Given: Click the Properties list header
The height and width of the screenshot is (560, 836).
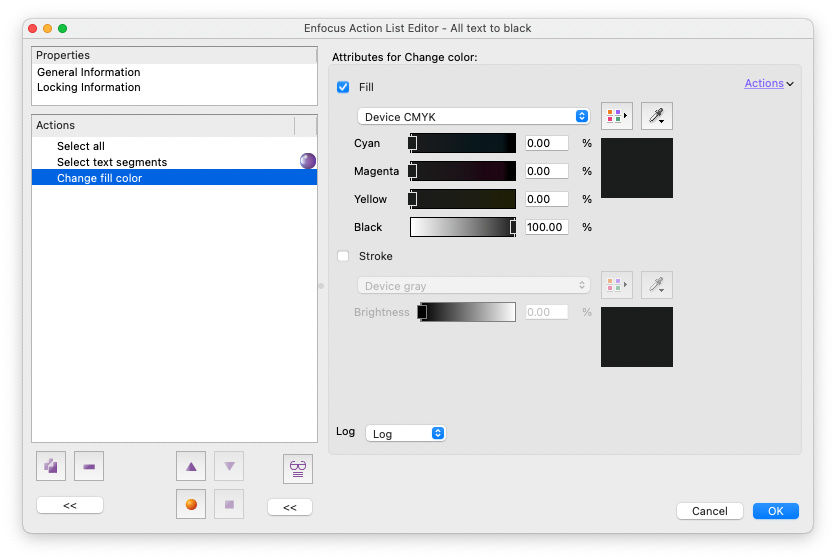Looking at the screenshot, I should tap(174, 55).
